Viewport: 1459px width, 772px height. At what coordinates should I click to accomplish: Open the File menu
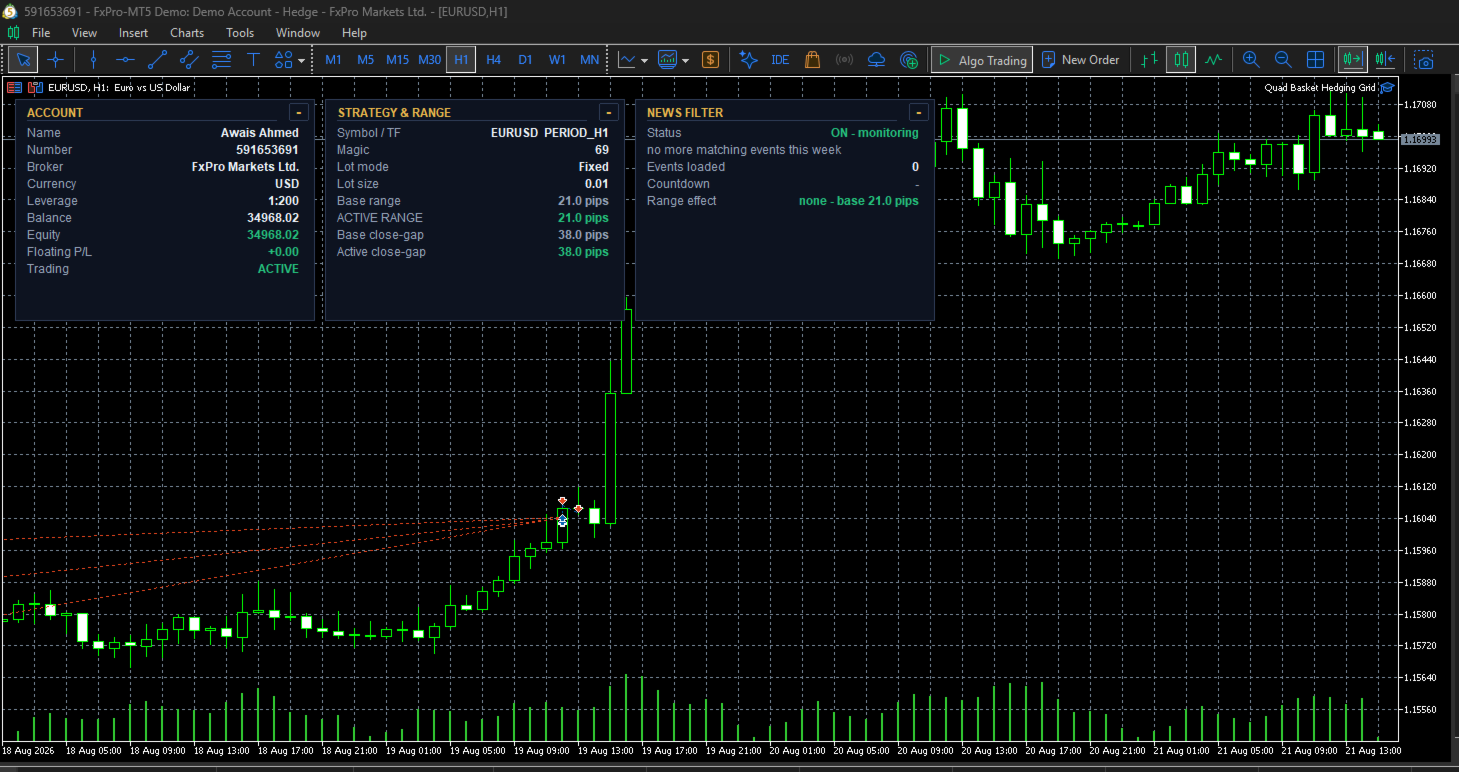(41, 33)
